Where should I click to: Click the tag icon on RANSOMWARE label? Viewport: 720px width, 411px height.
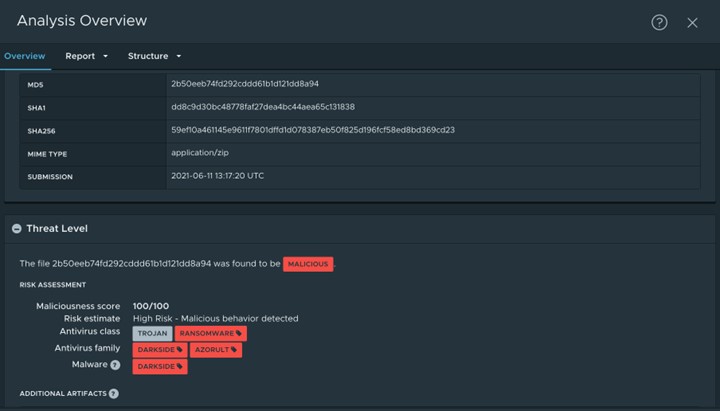240,333
